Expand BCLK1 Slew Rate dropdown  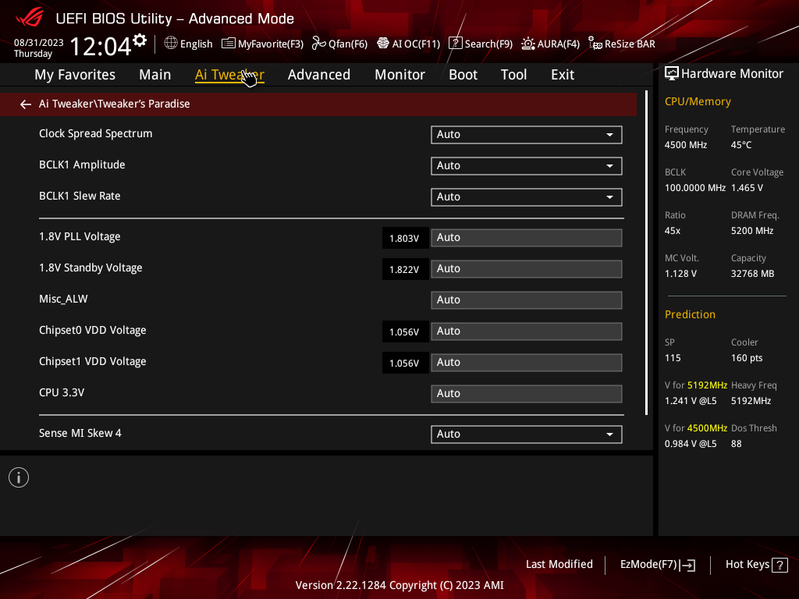click(x=526, y=197)
